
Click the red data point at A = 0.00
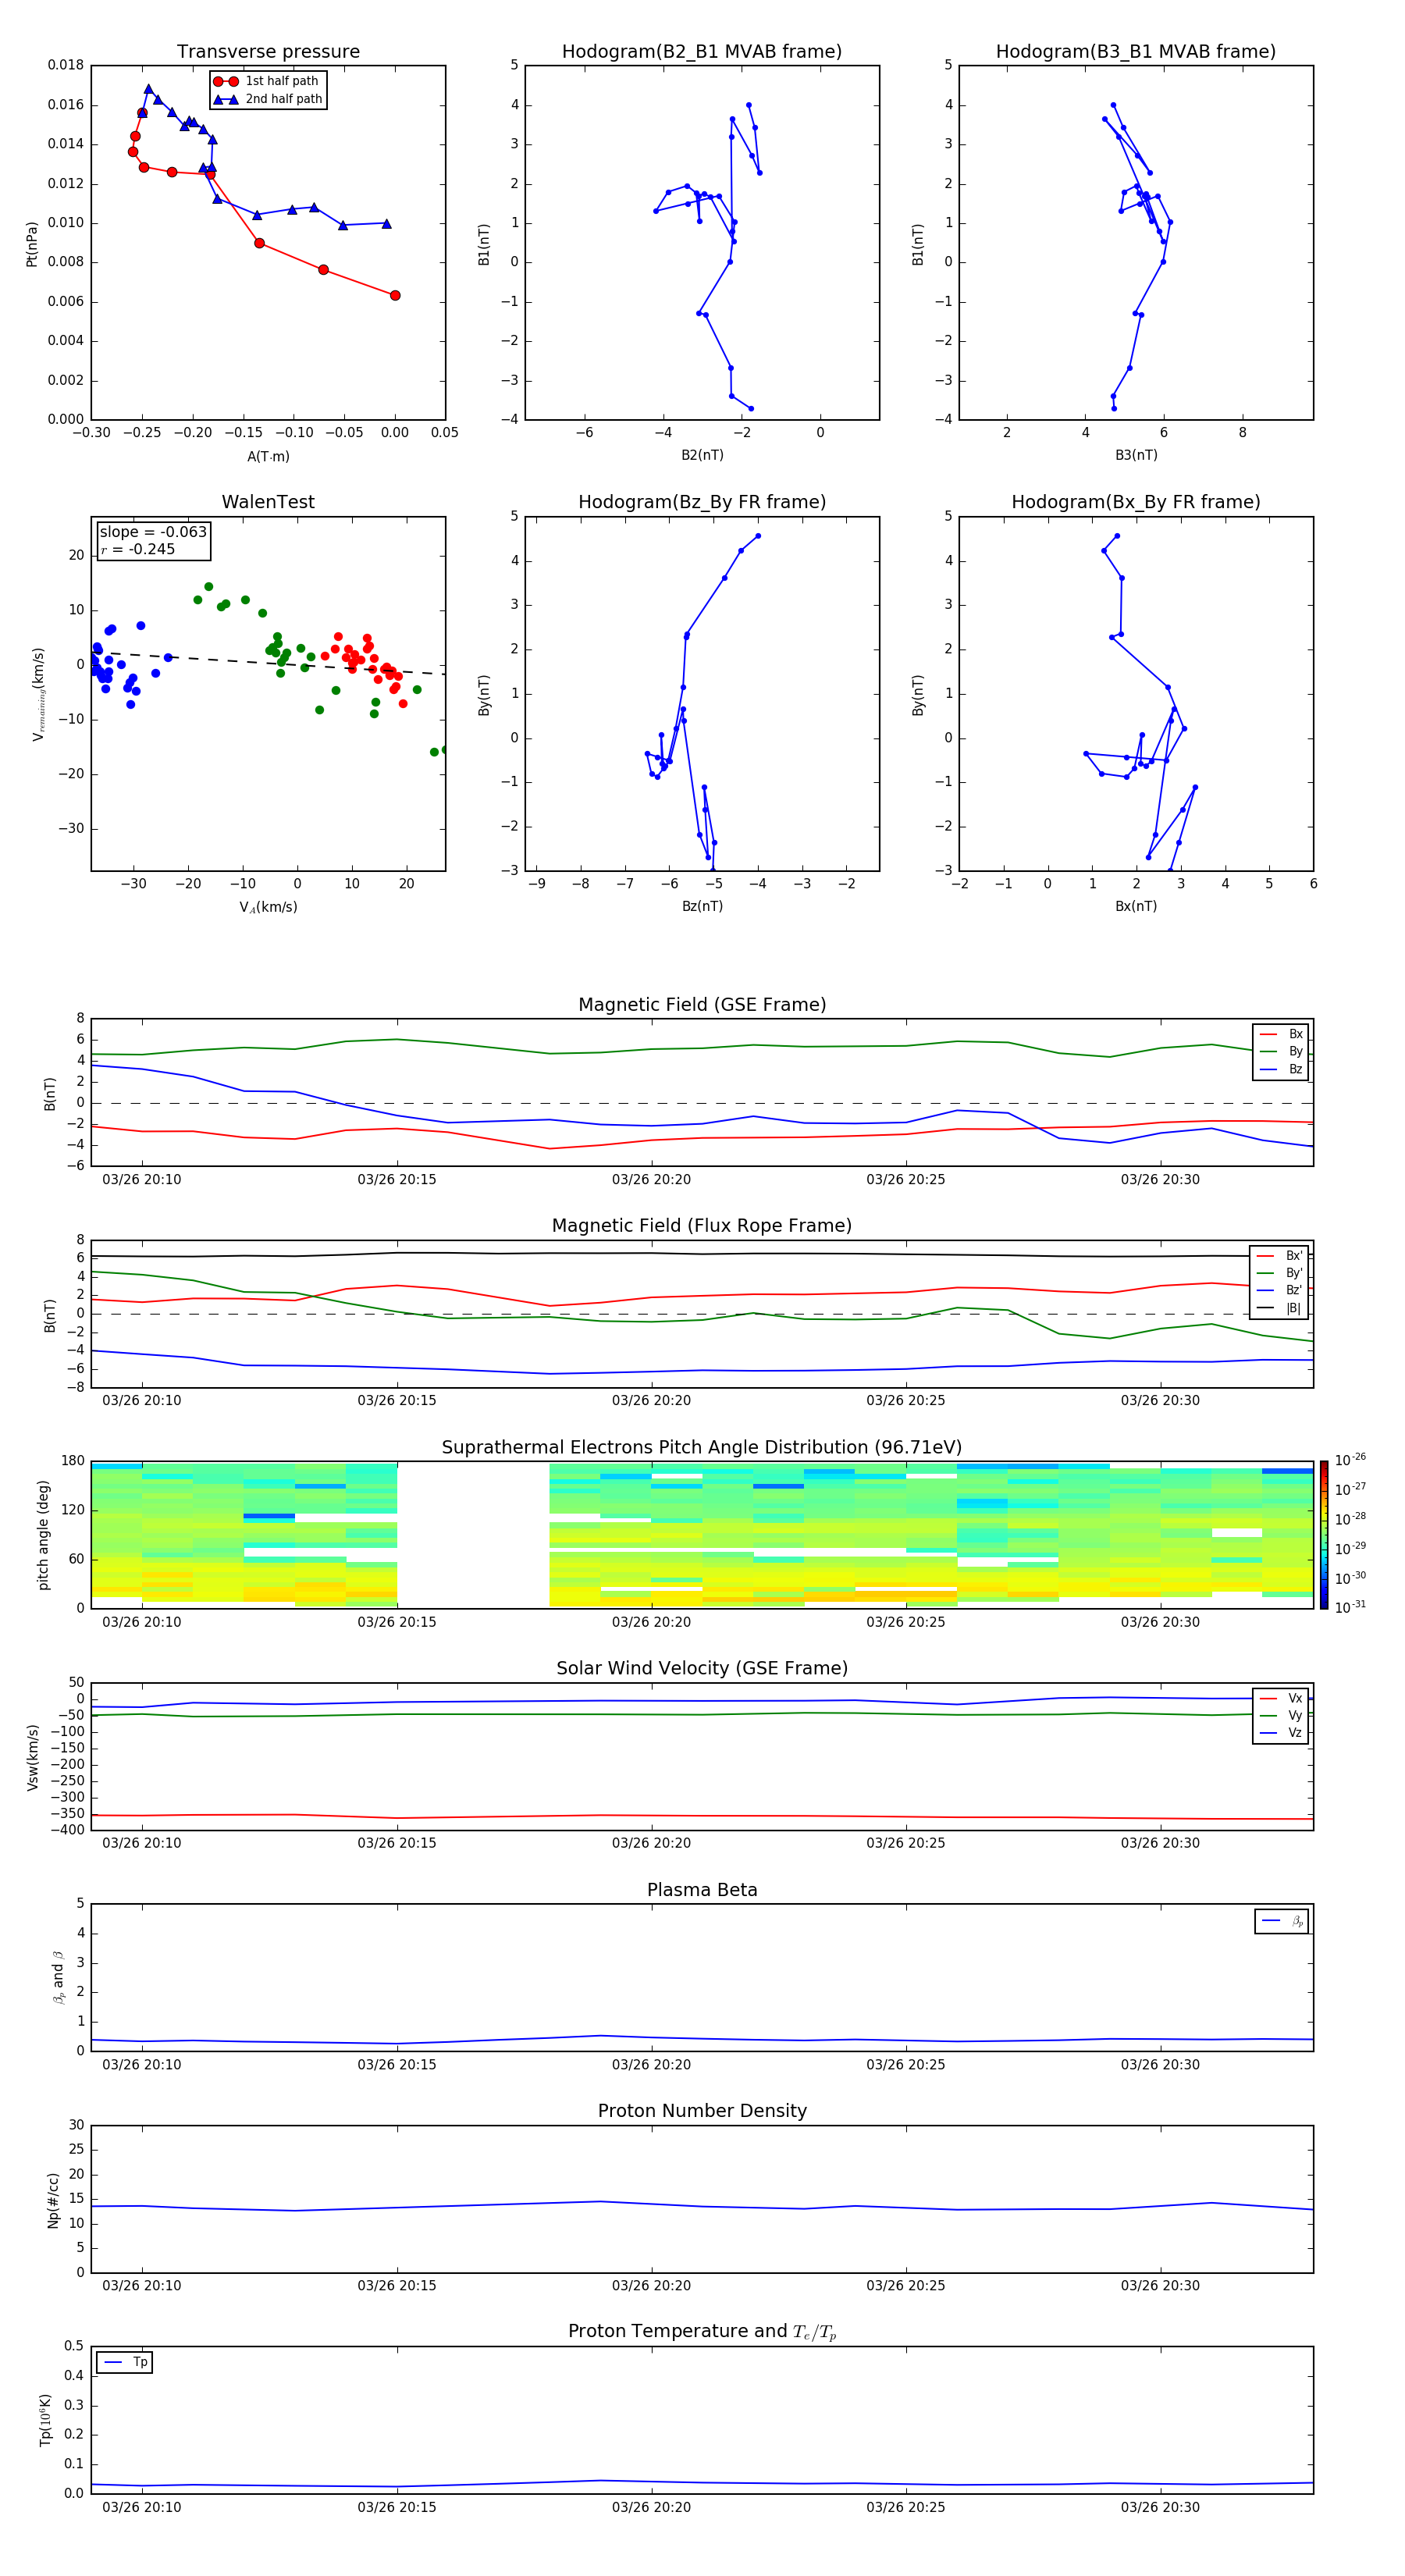point(395,296)
